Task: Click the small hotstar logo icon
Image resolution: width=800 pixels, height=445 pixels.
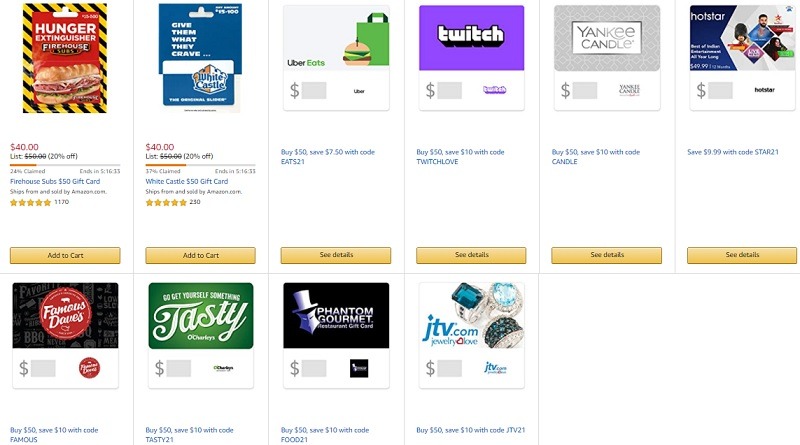Action: pyautogui.click(x=764, y=90)
